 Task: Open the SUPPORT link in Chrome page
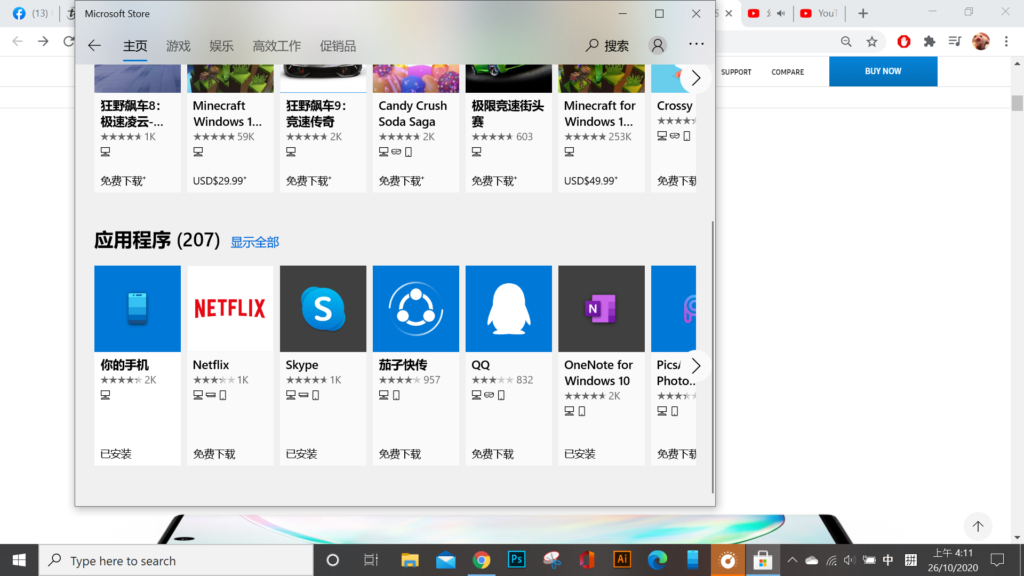[x=736, y=72]
